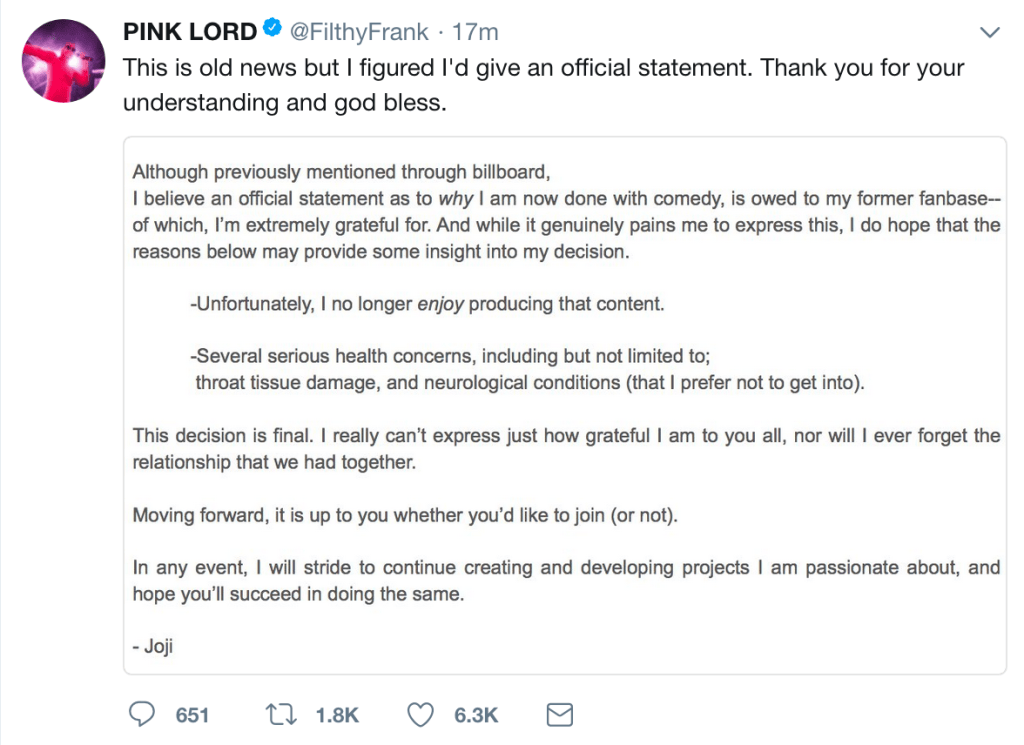Click the 651 replies count
Screen dimensions: 1024x745
(192, 715)
